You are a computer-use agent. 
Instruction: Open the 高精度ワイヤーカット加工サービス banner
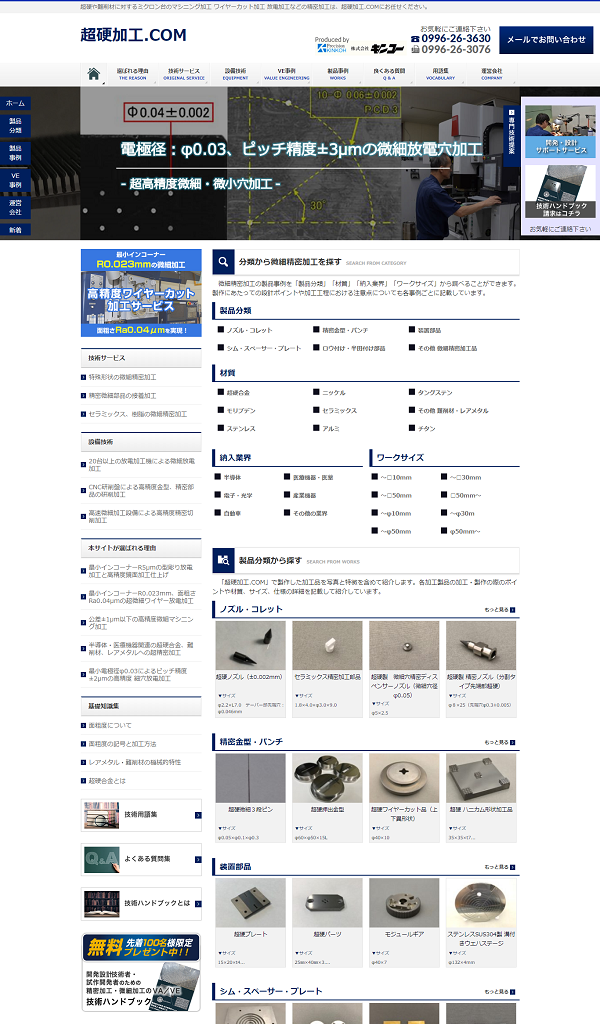click(x=141, y=293)
